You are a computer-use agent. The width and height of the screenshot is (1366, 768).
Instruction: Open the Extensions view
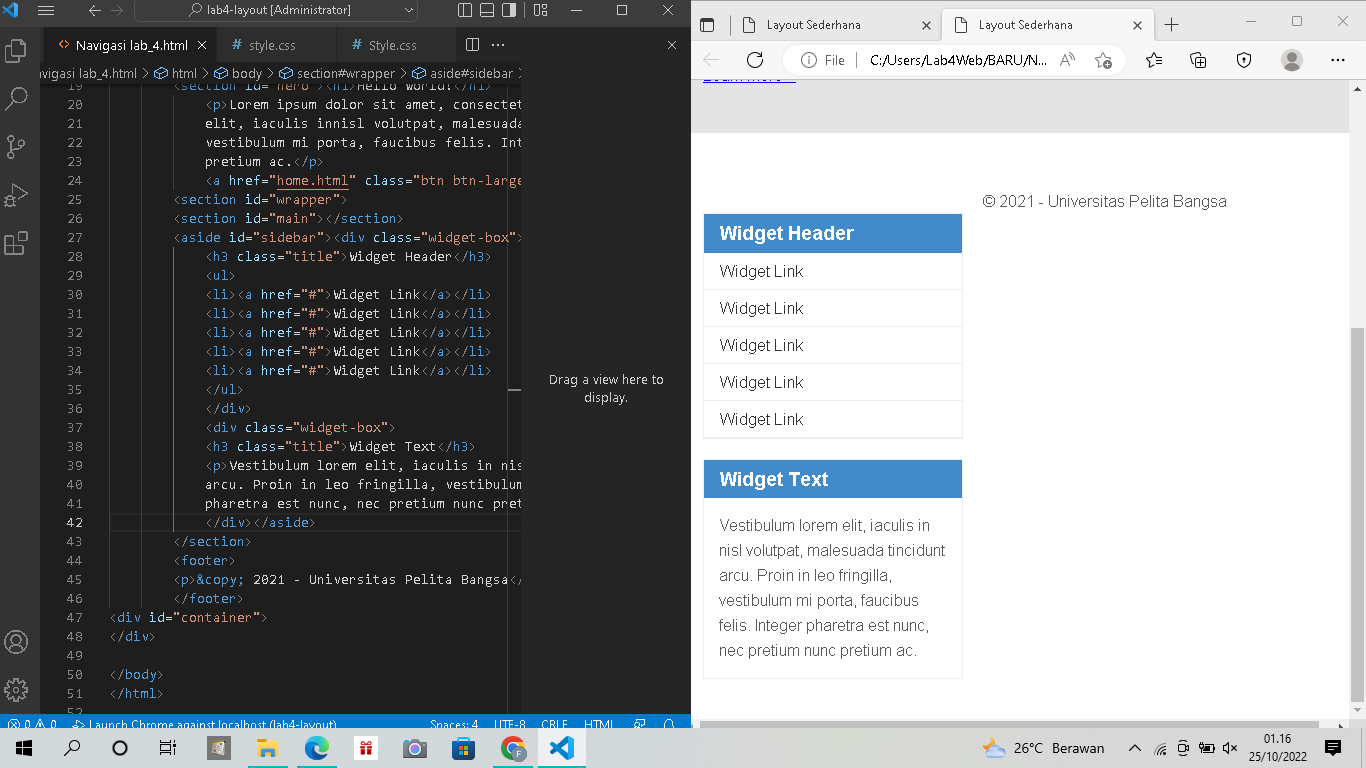pyautogui.click(x=16, y=242)
